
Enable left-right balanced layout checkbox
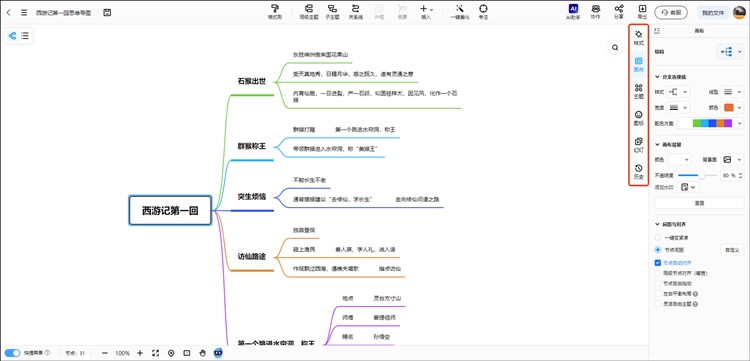pyautogui.click(x=658, y=294)
